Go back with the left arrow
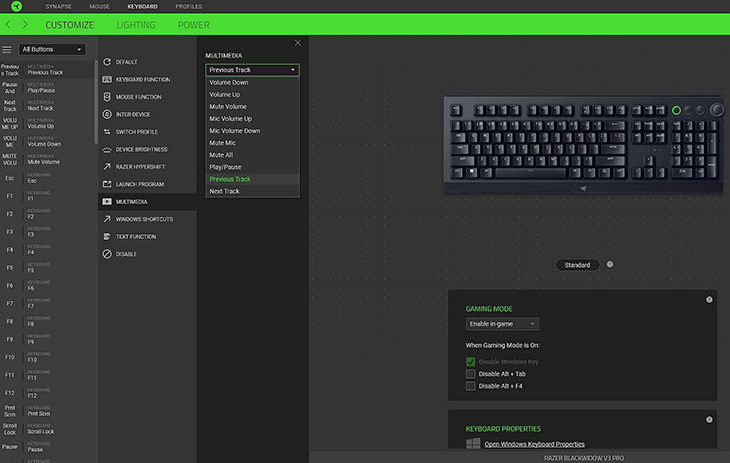 pos(8,24)
